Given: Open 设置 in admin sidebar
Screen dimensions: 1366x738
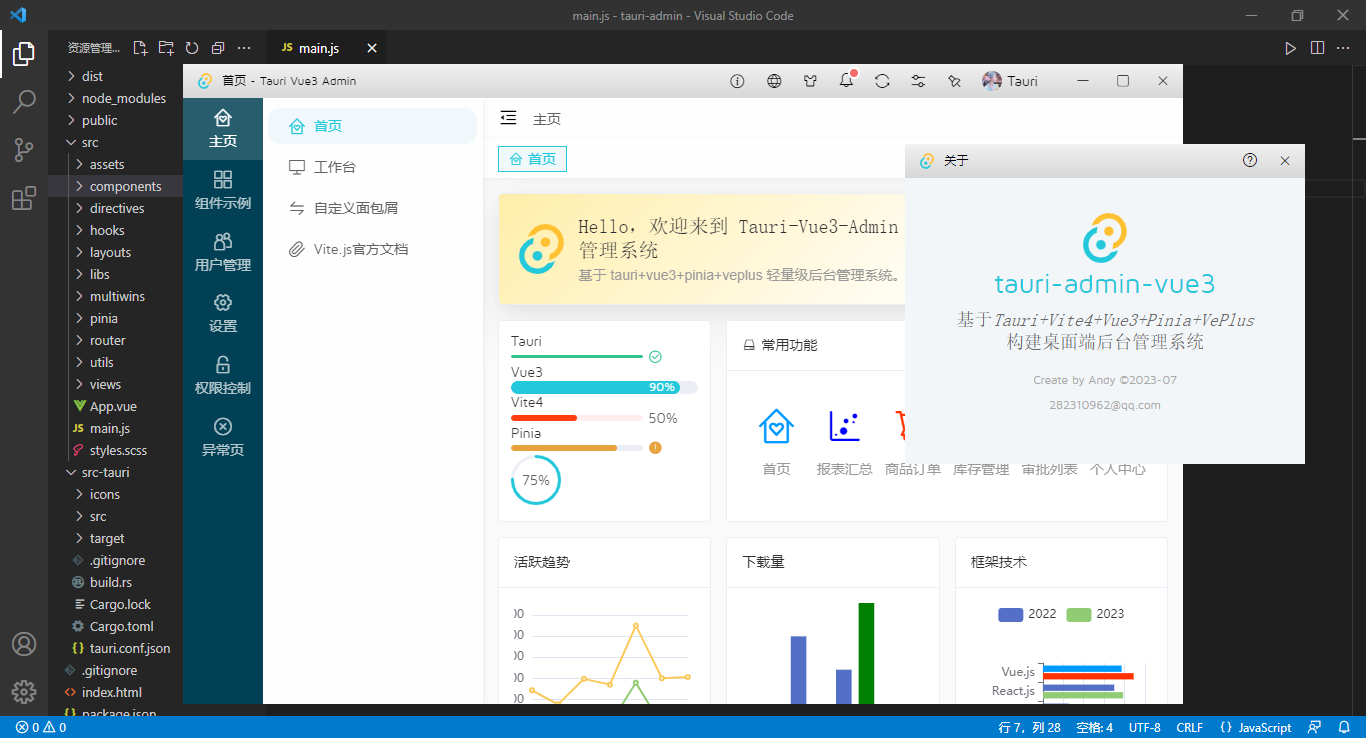Looking at the screenshot, I should (x=223, y=314).
